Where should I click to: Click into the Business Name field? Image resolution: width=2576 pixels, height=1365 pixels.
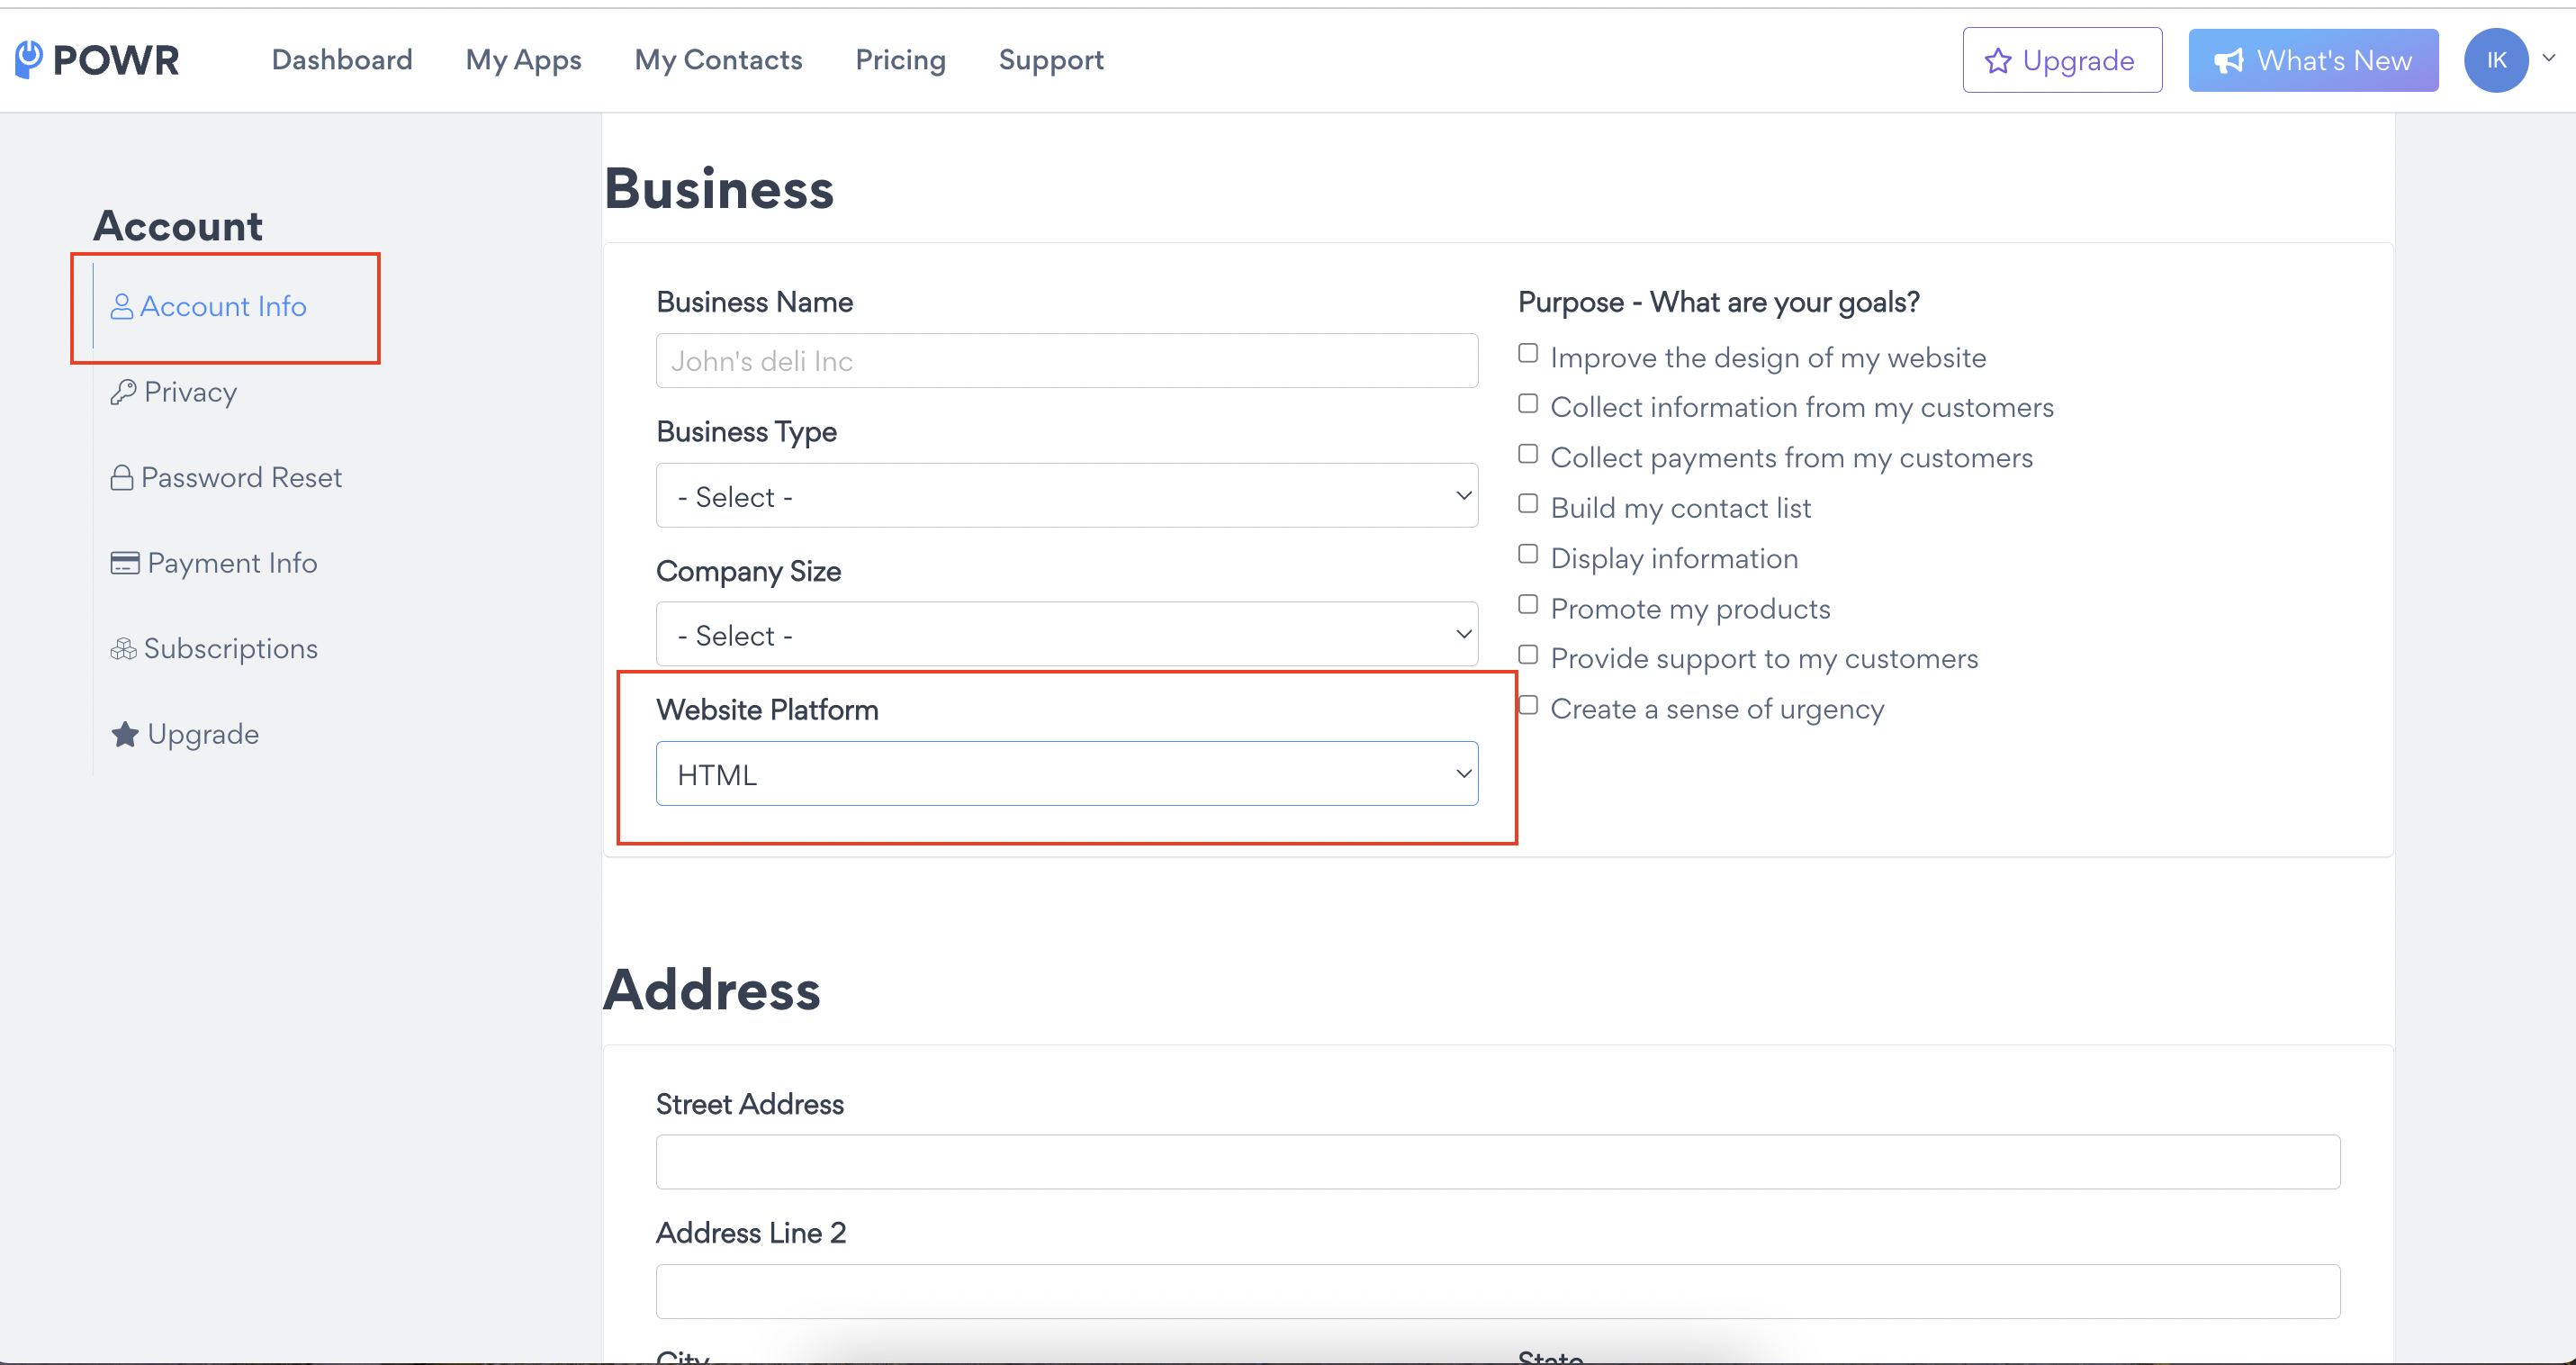point(1067,361)
